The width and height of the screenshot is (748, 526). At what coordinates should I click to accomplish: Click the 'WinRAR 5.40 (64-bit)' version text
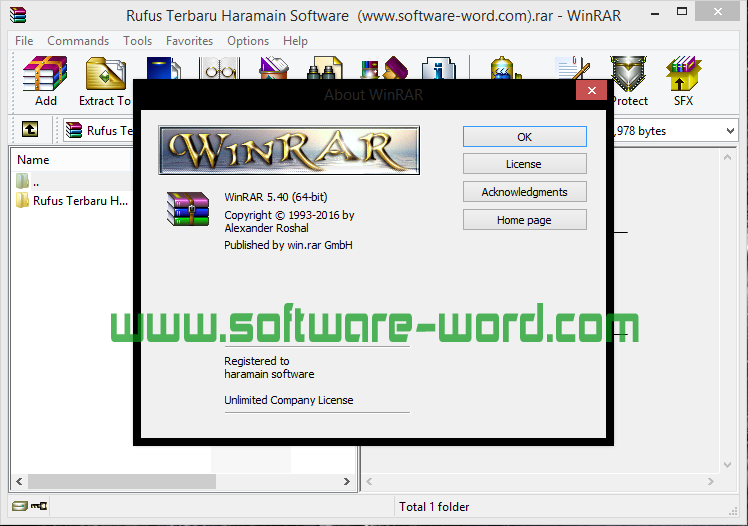(x=276, y=197)
